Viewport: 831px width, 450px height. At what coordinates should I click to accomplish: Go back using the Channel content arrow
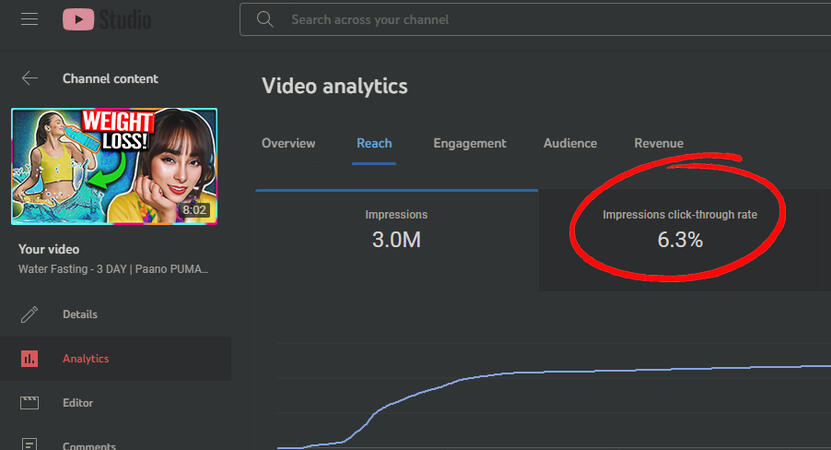point(30,78)
